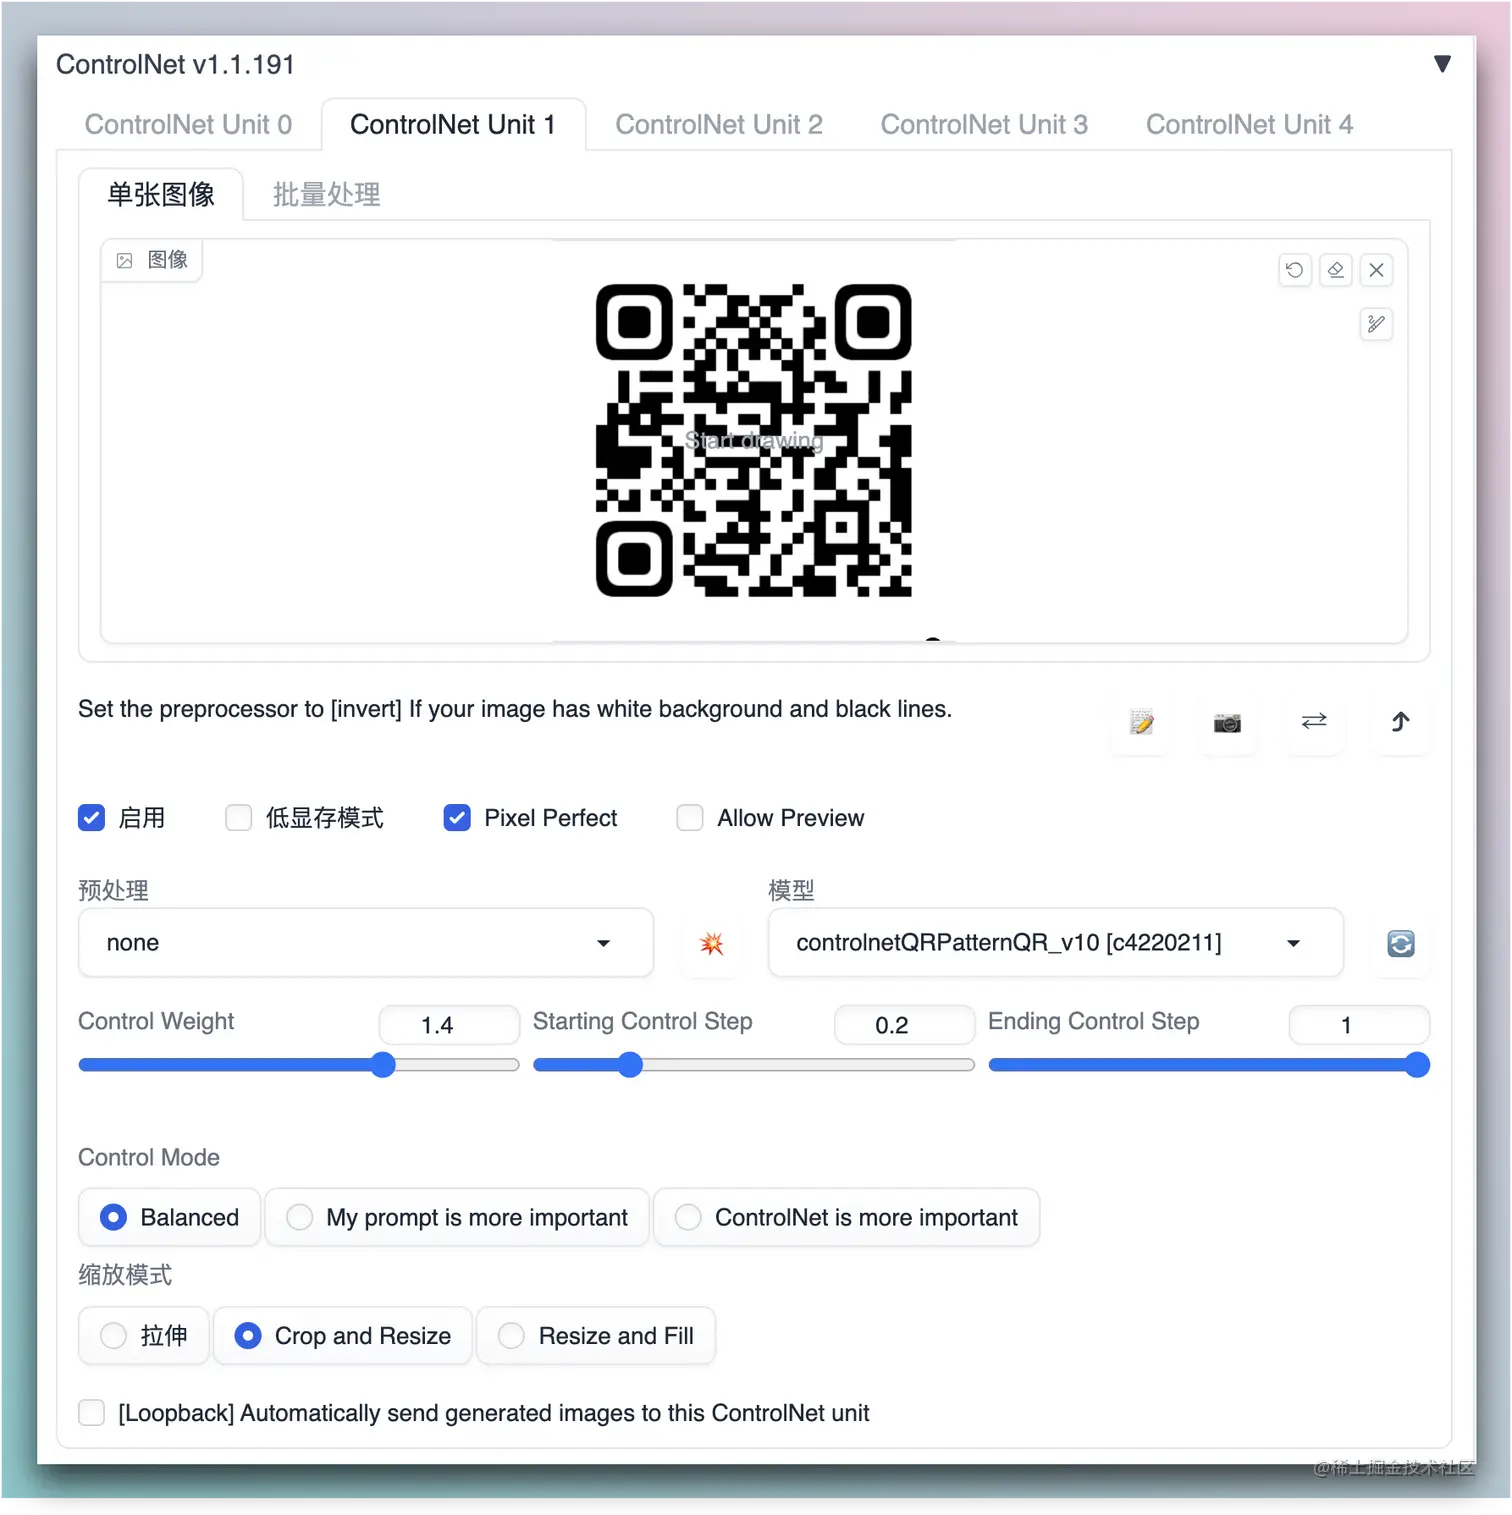Open webcam using the camera icon

[x=1227, y=722]
